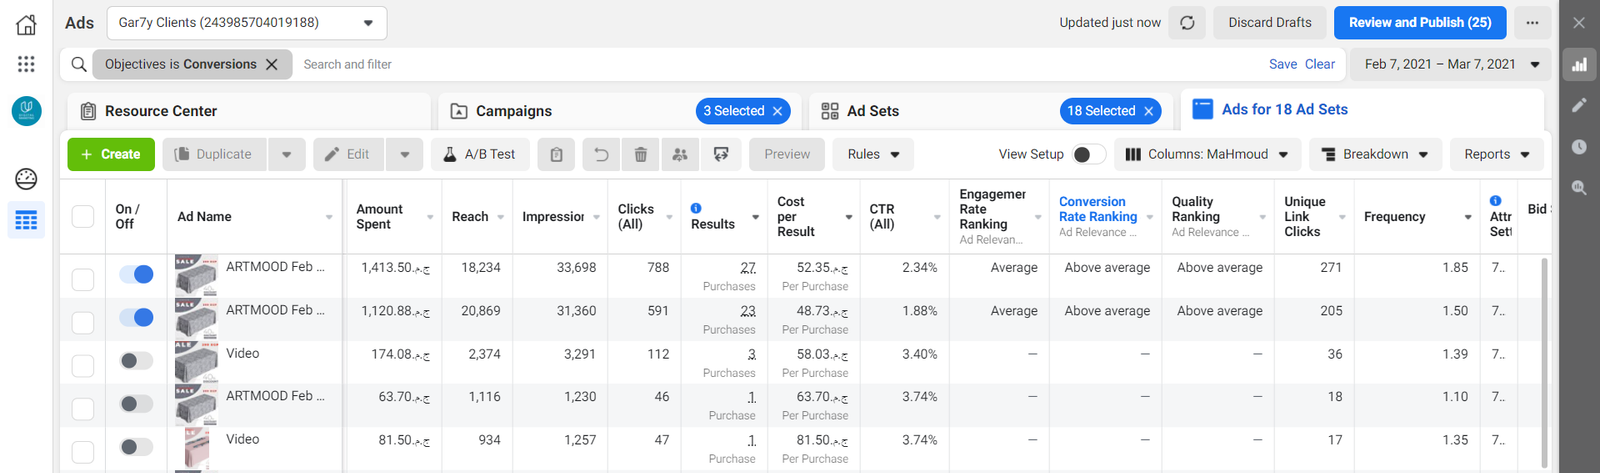Open the three-dots more options menu
1600x473 pixels.
pos(1532,22)
